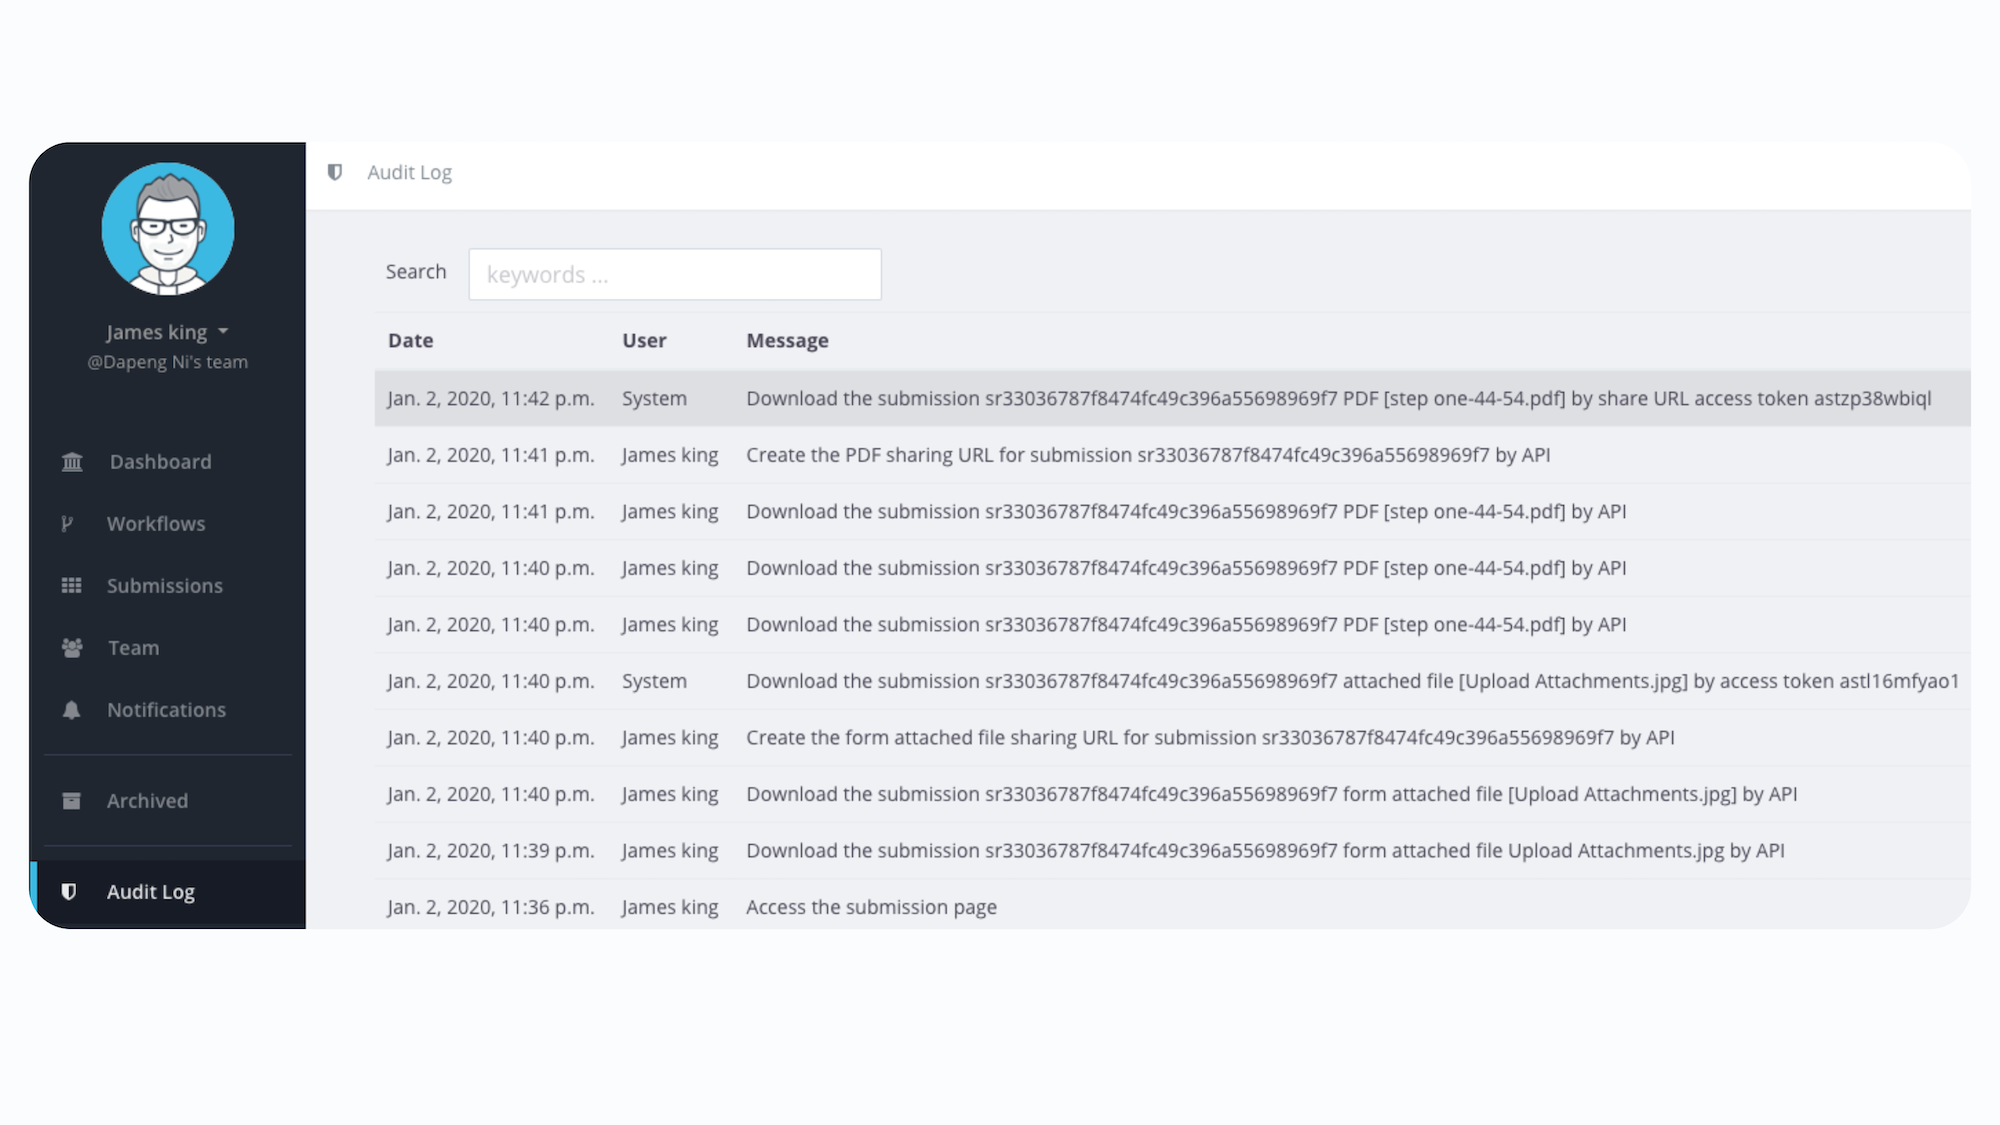The image size is (2000, 1125).
Task: Click the Create the PDF sharing URL entry
Action: [x=1147, y=455]
